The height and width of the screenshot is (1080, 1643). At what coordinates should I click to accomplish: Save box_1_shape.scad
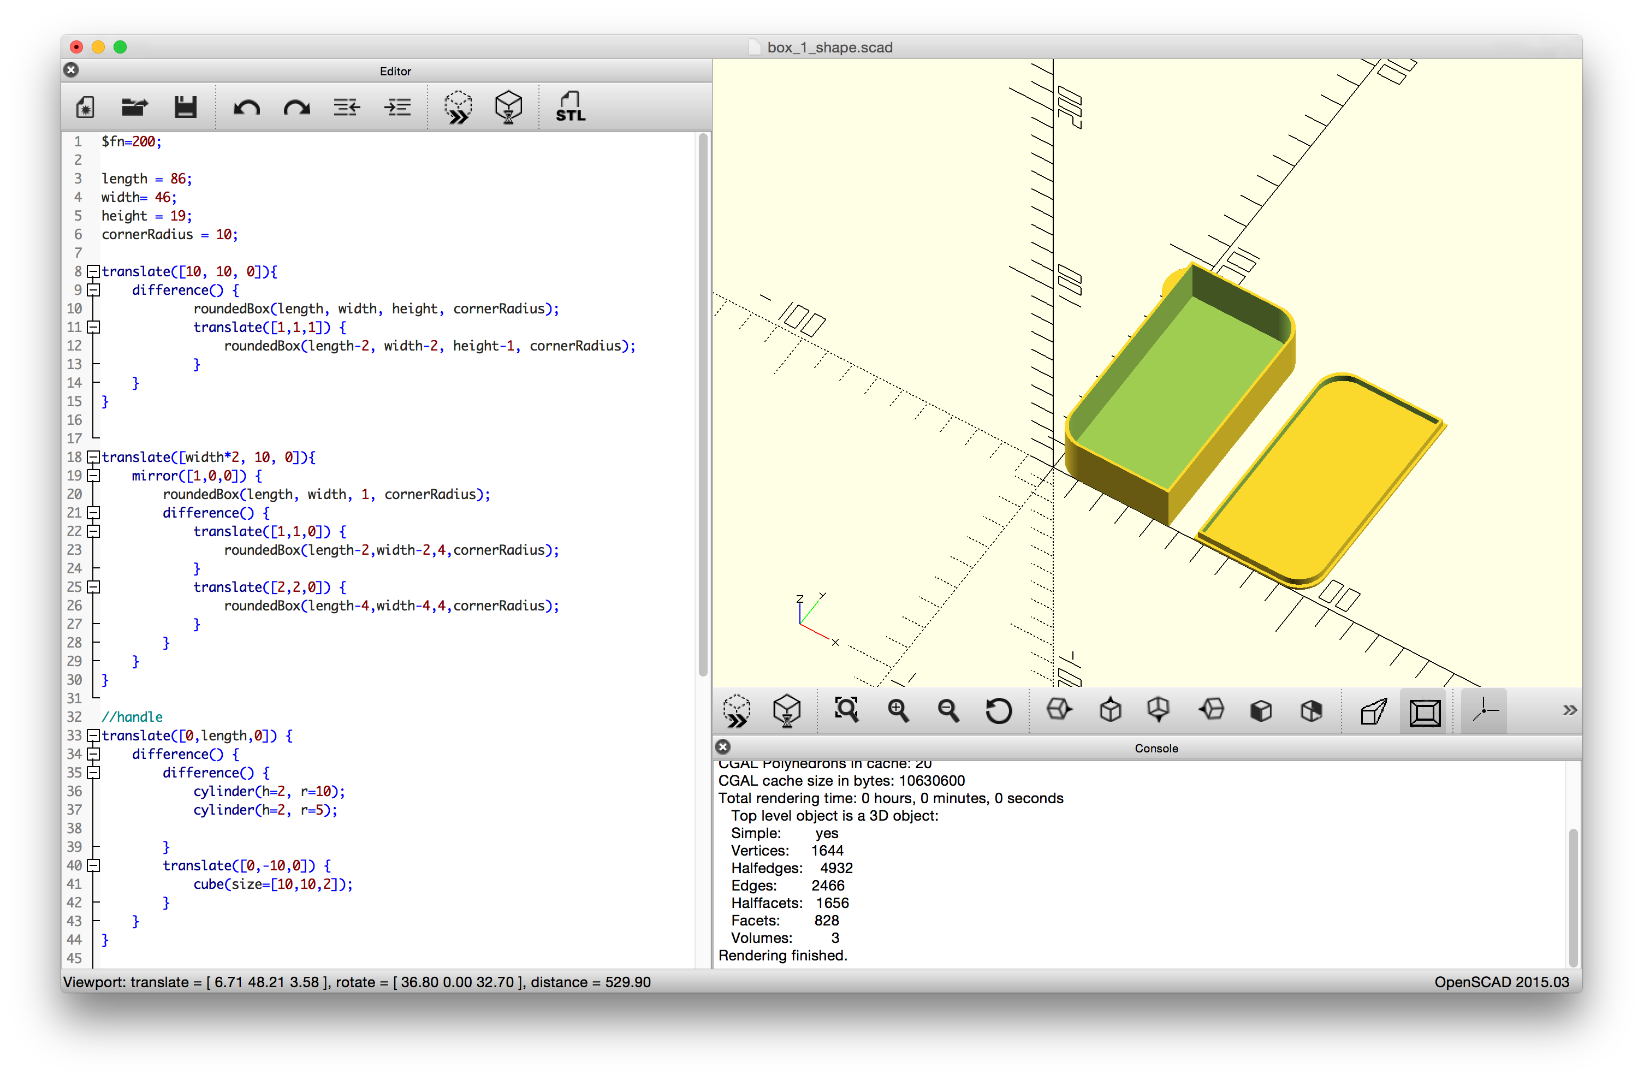pos(185,107)
